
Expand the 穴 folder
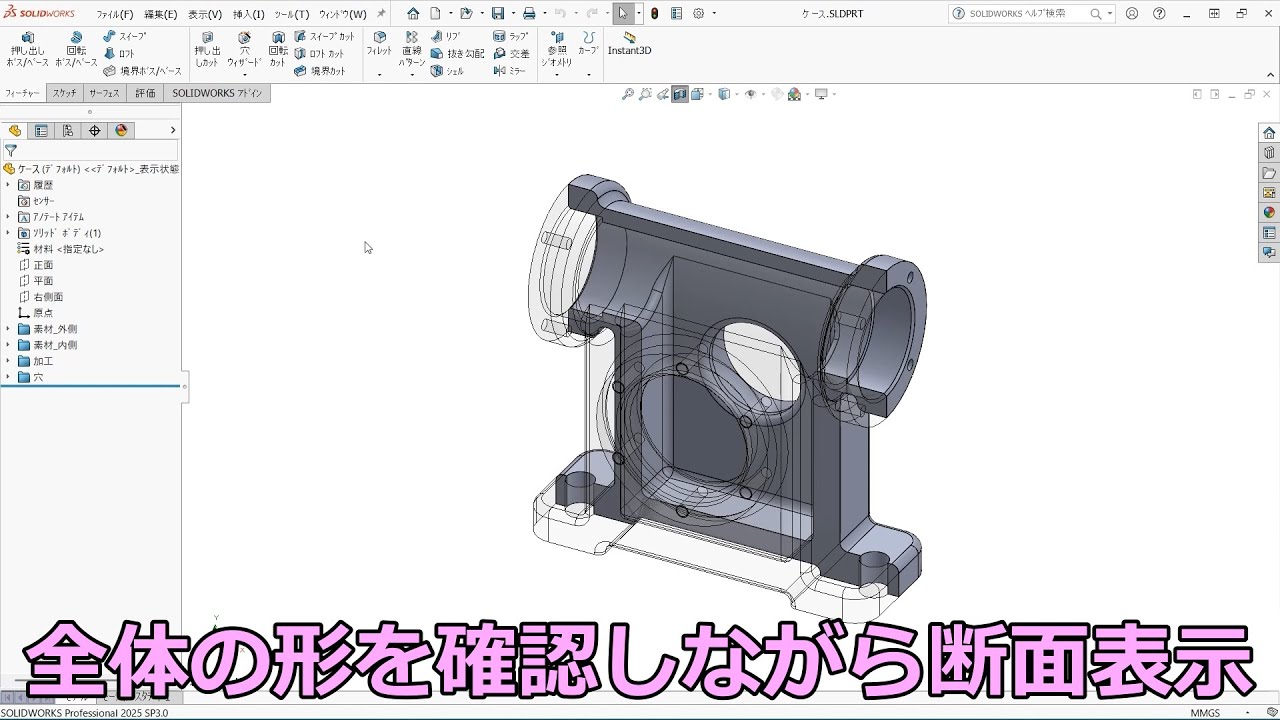(8, 377)
